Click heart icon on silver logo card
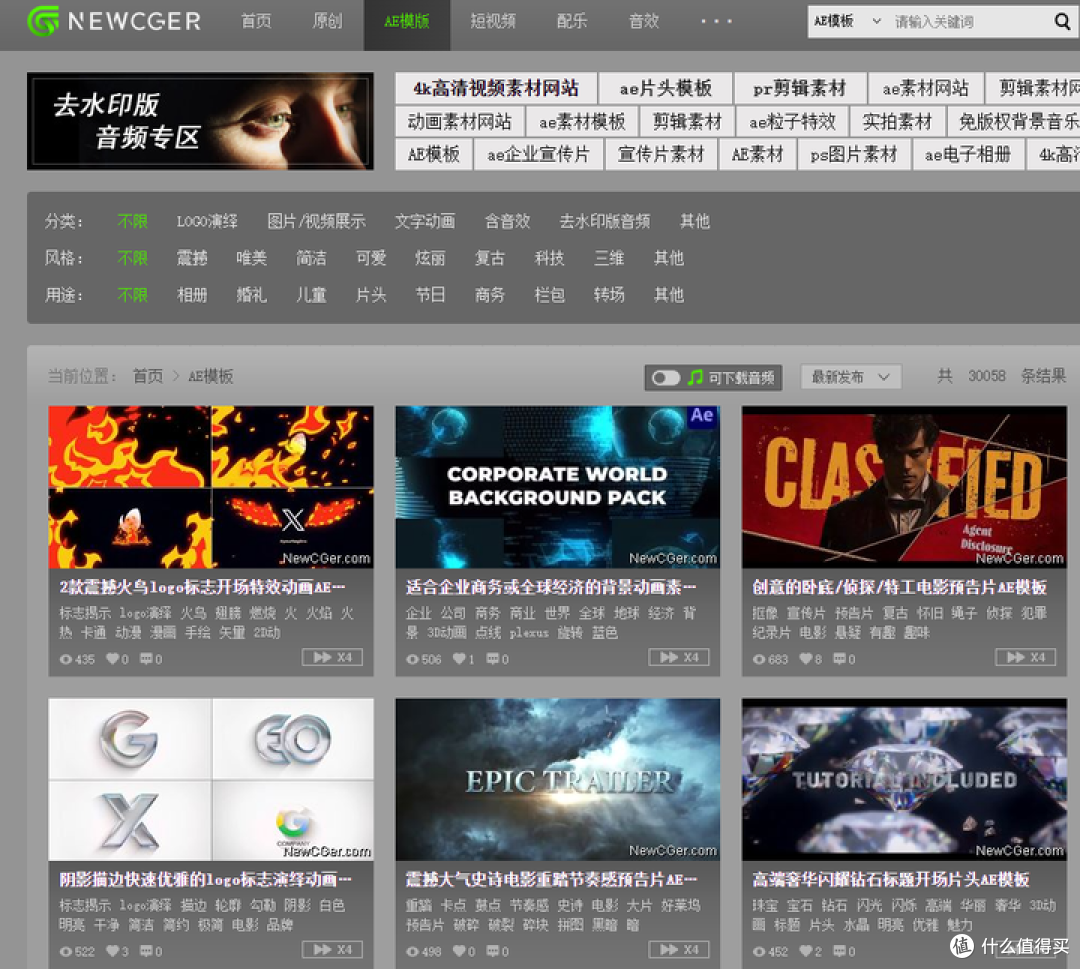The height and width of the screenshot is (969, 1080). (112, 951)
